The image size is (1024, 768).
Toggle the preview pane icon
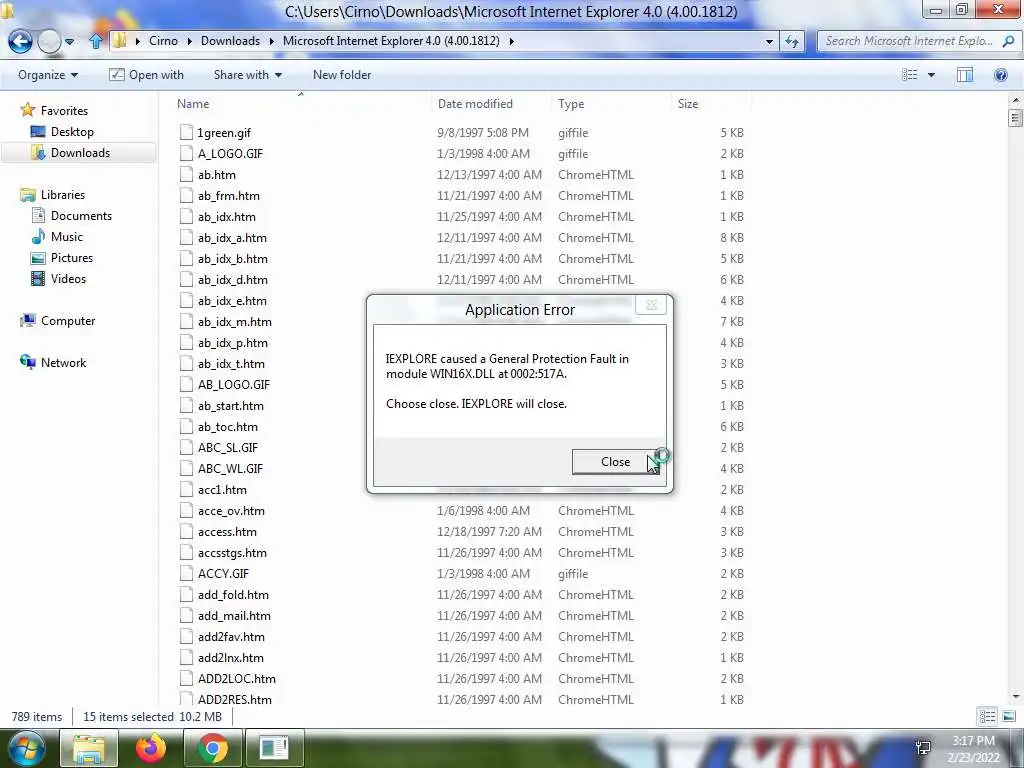[x=965, y=75]
